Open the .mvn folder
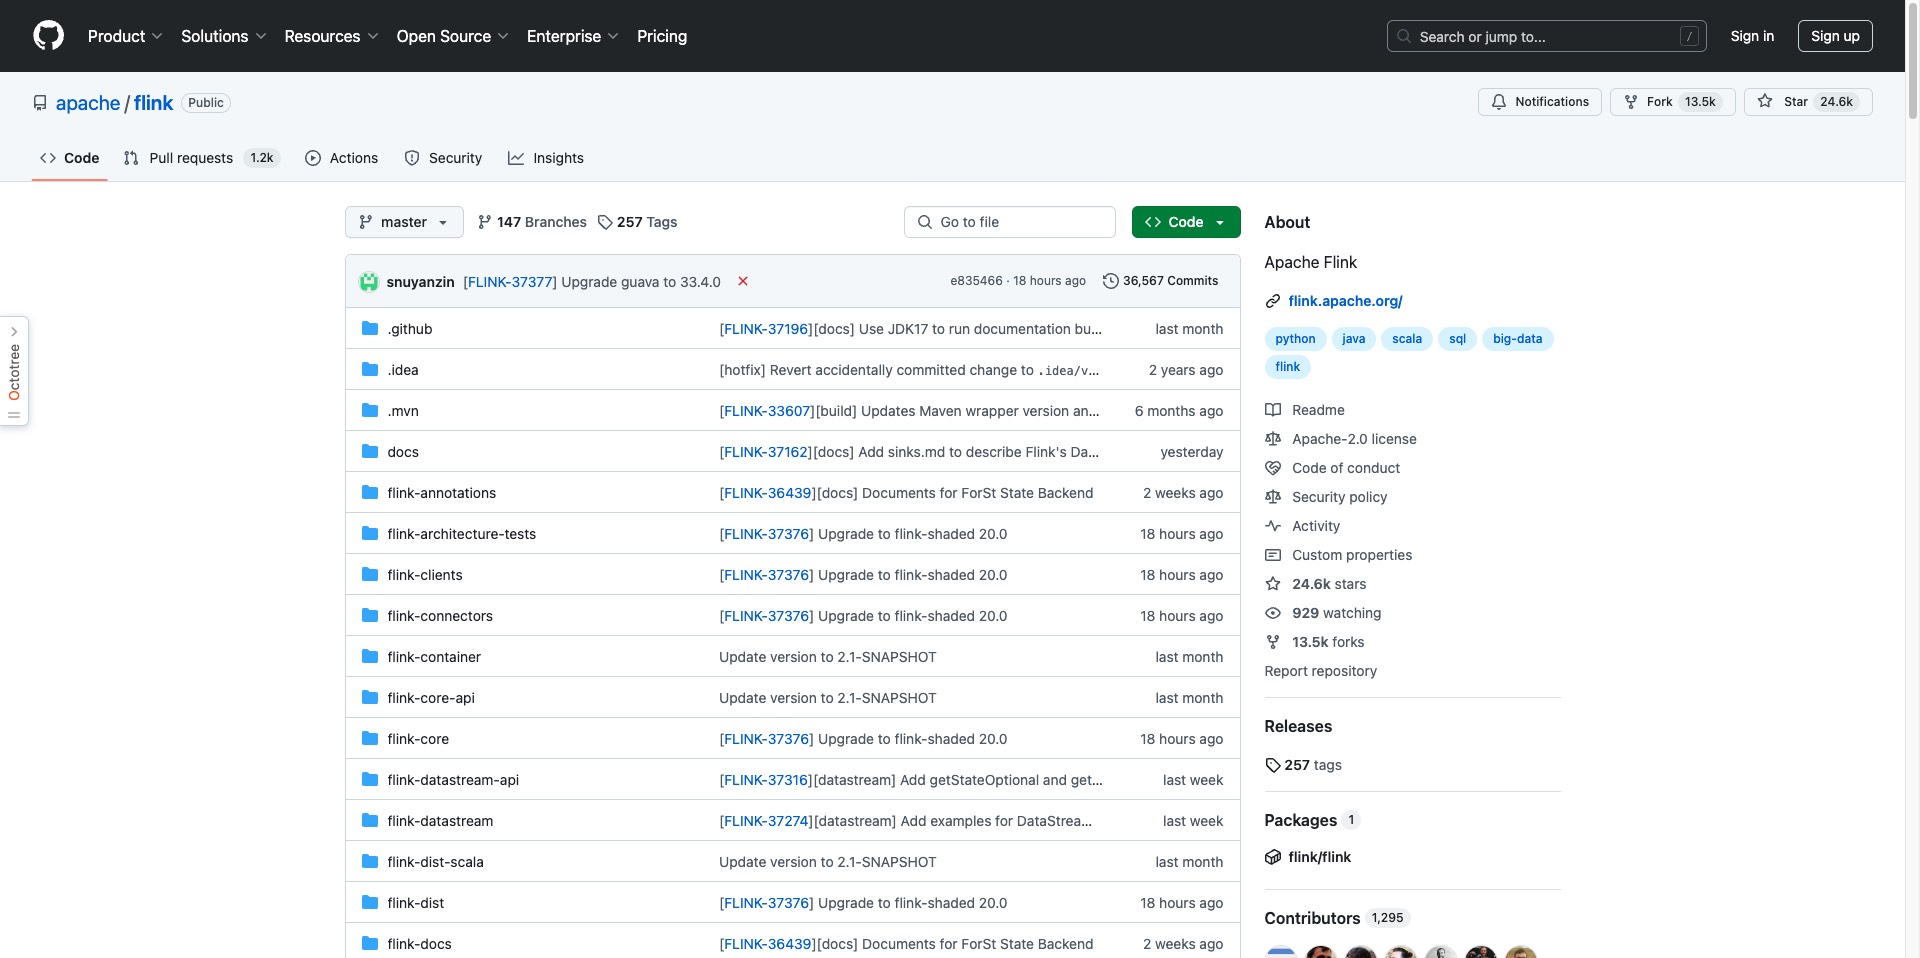This screenshot has width=1920, height=958. click(403, 411)
